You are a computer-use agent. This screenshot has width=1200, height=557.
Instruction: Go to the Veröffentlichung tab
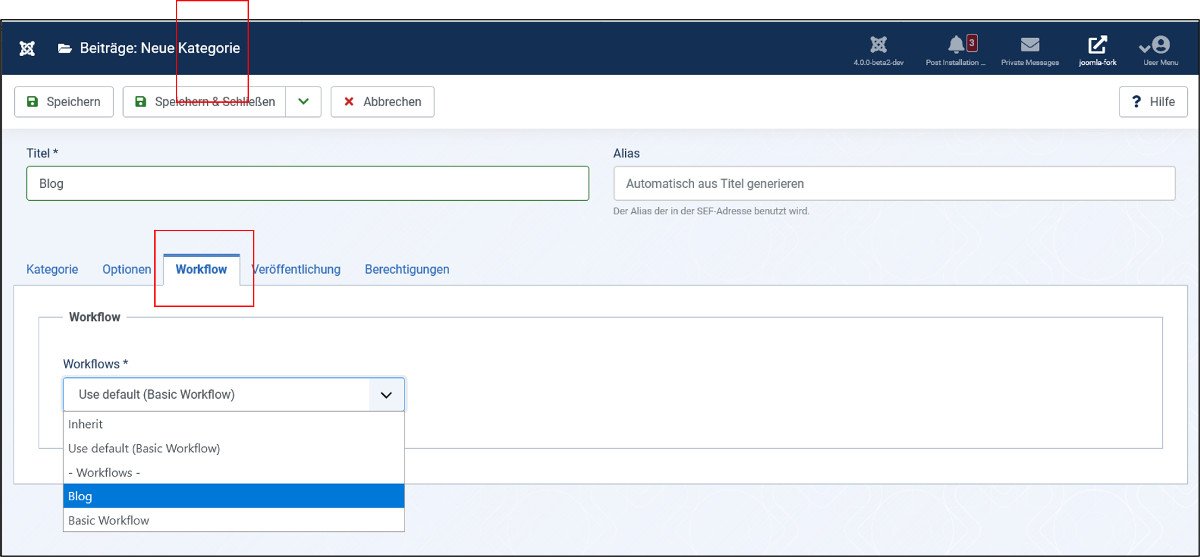coord(296,269)
